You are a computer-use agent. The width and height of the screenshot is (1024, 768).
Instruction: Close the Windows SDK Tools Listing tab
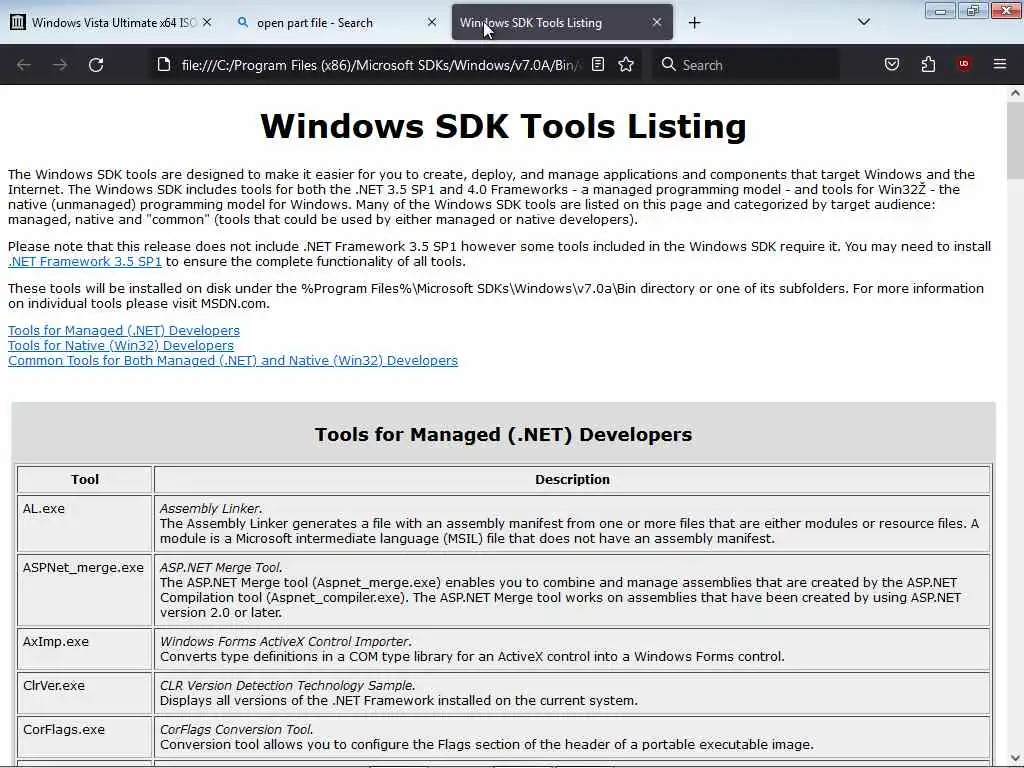[x=657, y=22]
